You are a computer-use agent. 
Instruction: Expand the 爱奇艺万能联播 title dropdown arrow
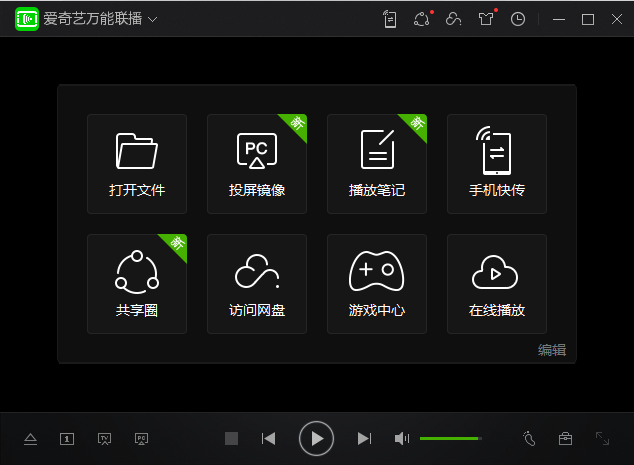click(x=152, y=19)
